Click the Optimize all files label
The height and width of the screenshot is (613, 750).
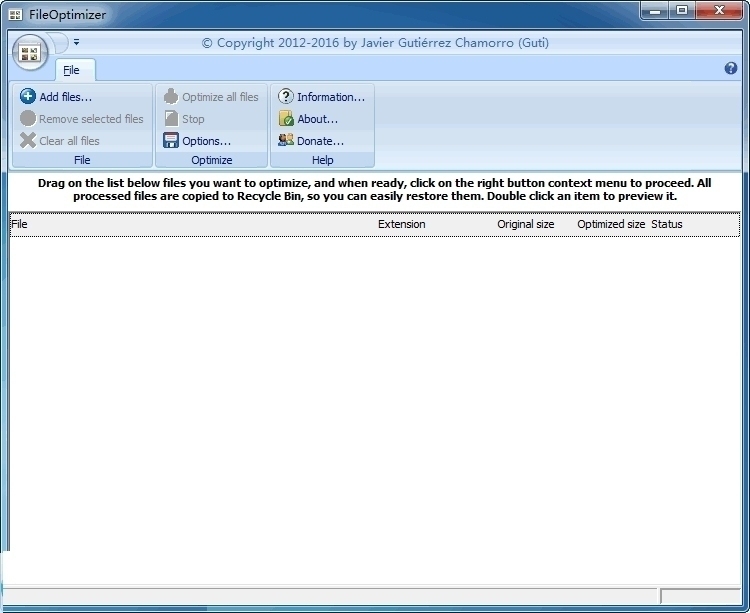(220, 97)
